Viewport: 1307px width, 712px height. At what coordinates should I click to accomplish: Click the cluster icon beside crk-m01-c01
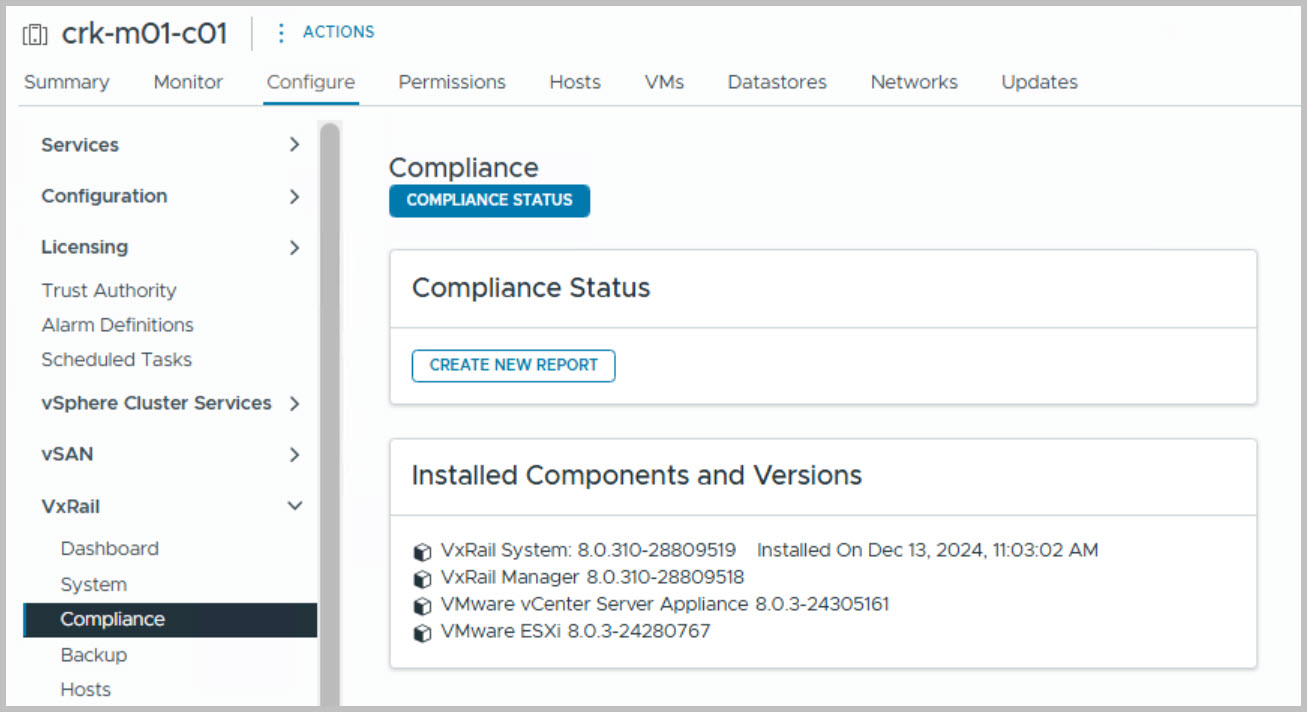35,35
